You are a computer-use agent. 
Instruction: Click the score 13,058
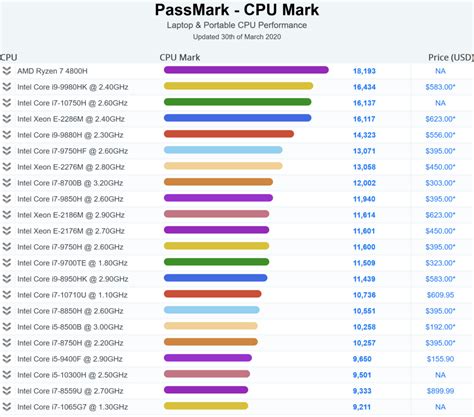click(364, 167)
